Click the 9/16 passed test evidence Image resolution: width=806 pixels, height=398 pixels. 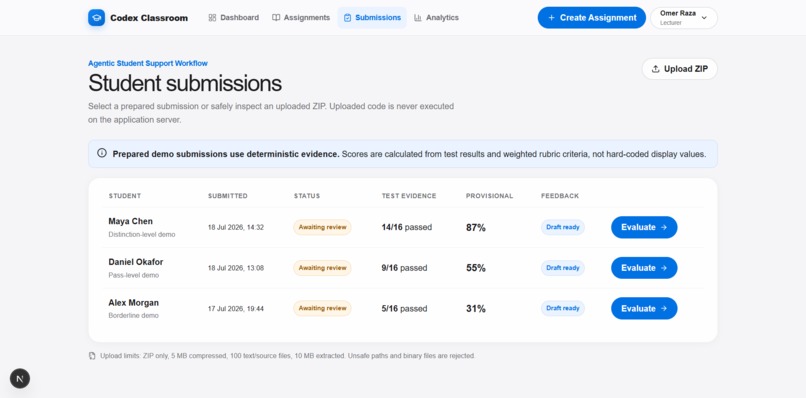click(405, 268)
